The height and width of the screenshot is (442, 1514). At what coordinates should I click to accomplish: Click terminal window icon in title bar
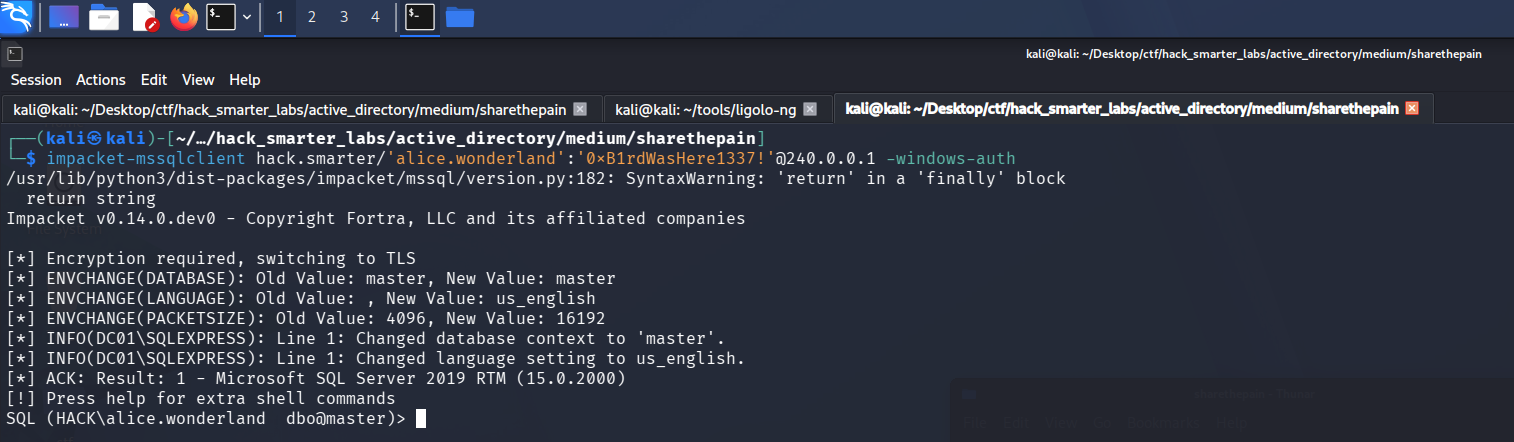[14, 54]
